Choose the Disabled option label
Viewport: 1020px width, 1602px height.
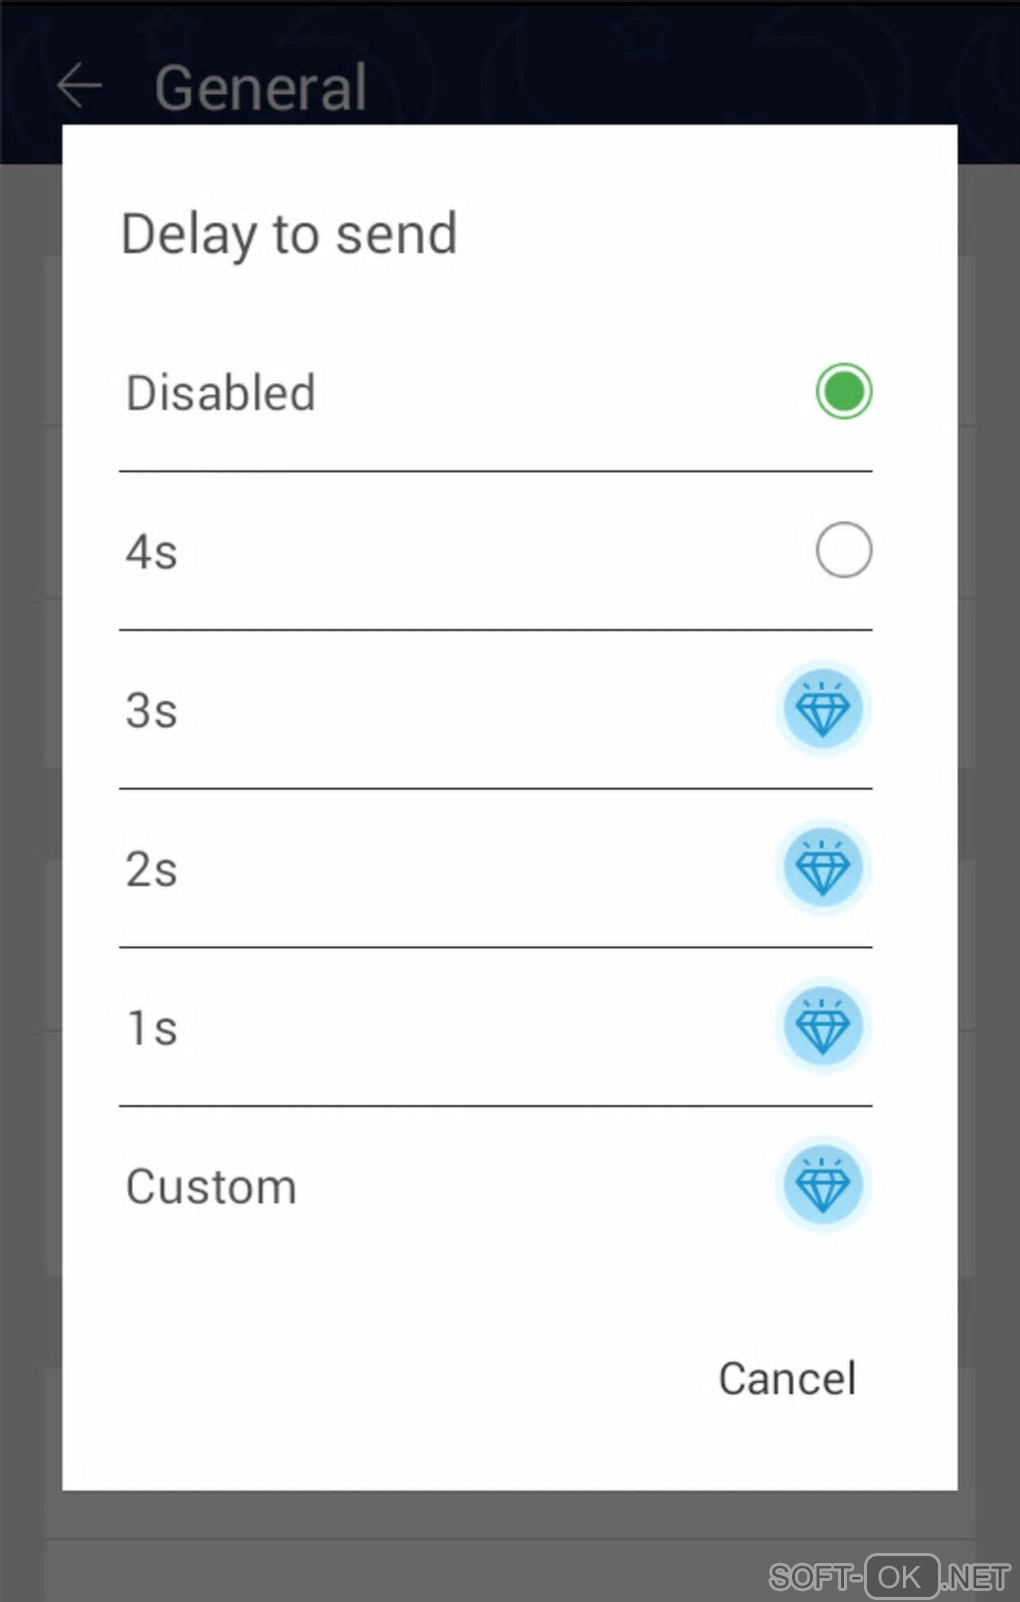221,392
